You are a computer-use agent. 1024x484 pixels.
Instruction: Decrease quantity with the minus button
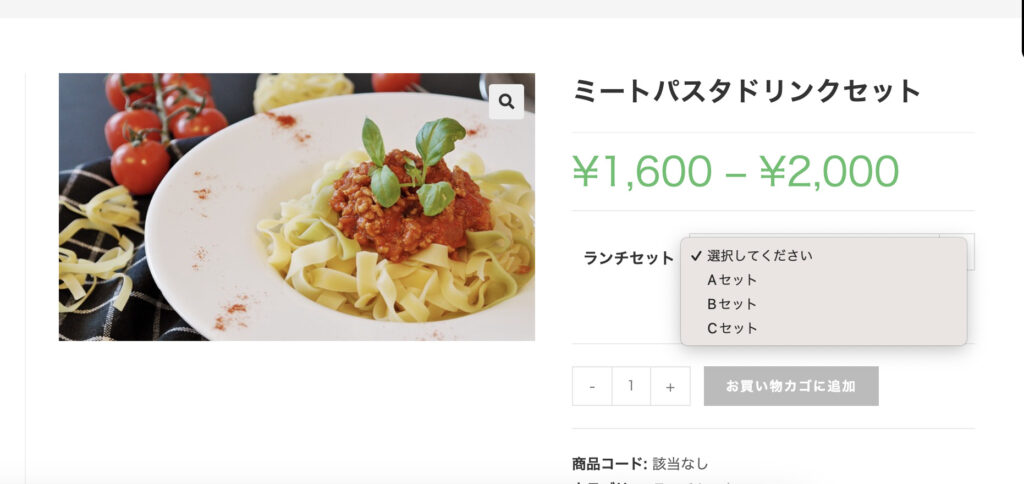[x=592, y=386]
